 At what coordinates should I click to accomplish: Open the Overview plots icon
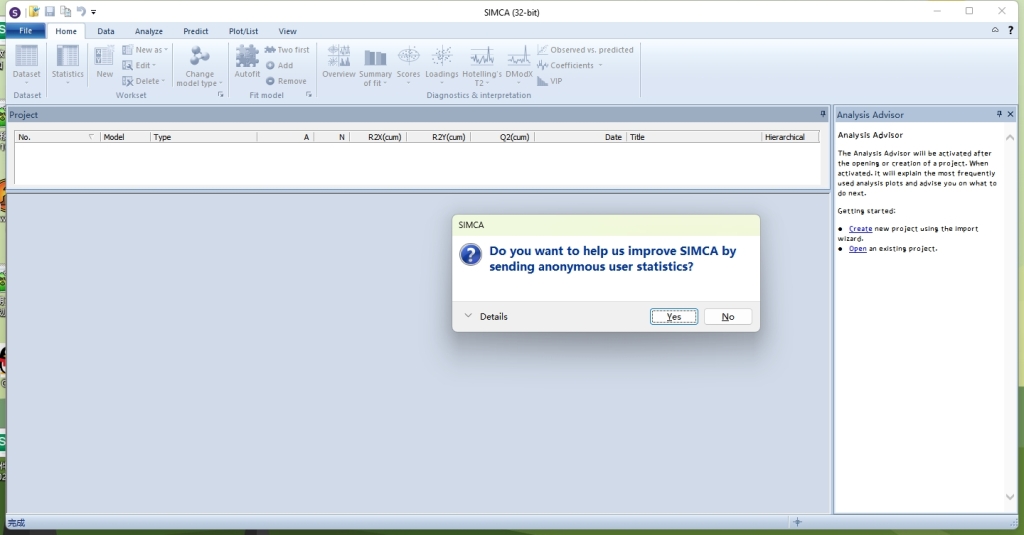click(x=339, y=57)
